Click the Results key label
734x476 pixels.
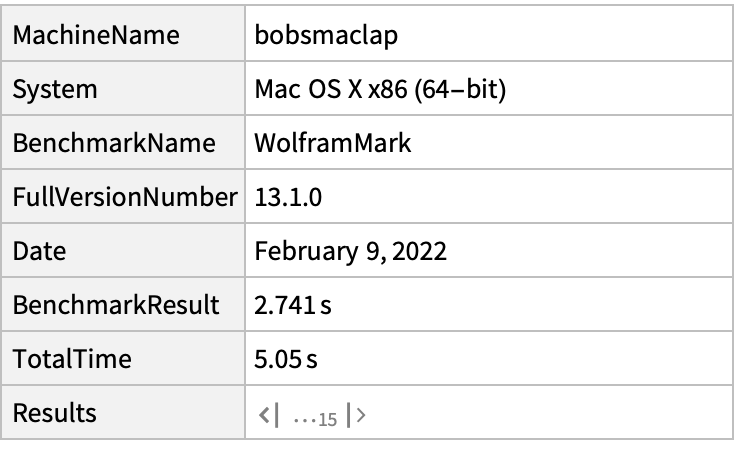pos(54,414)
